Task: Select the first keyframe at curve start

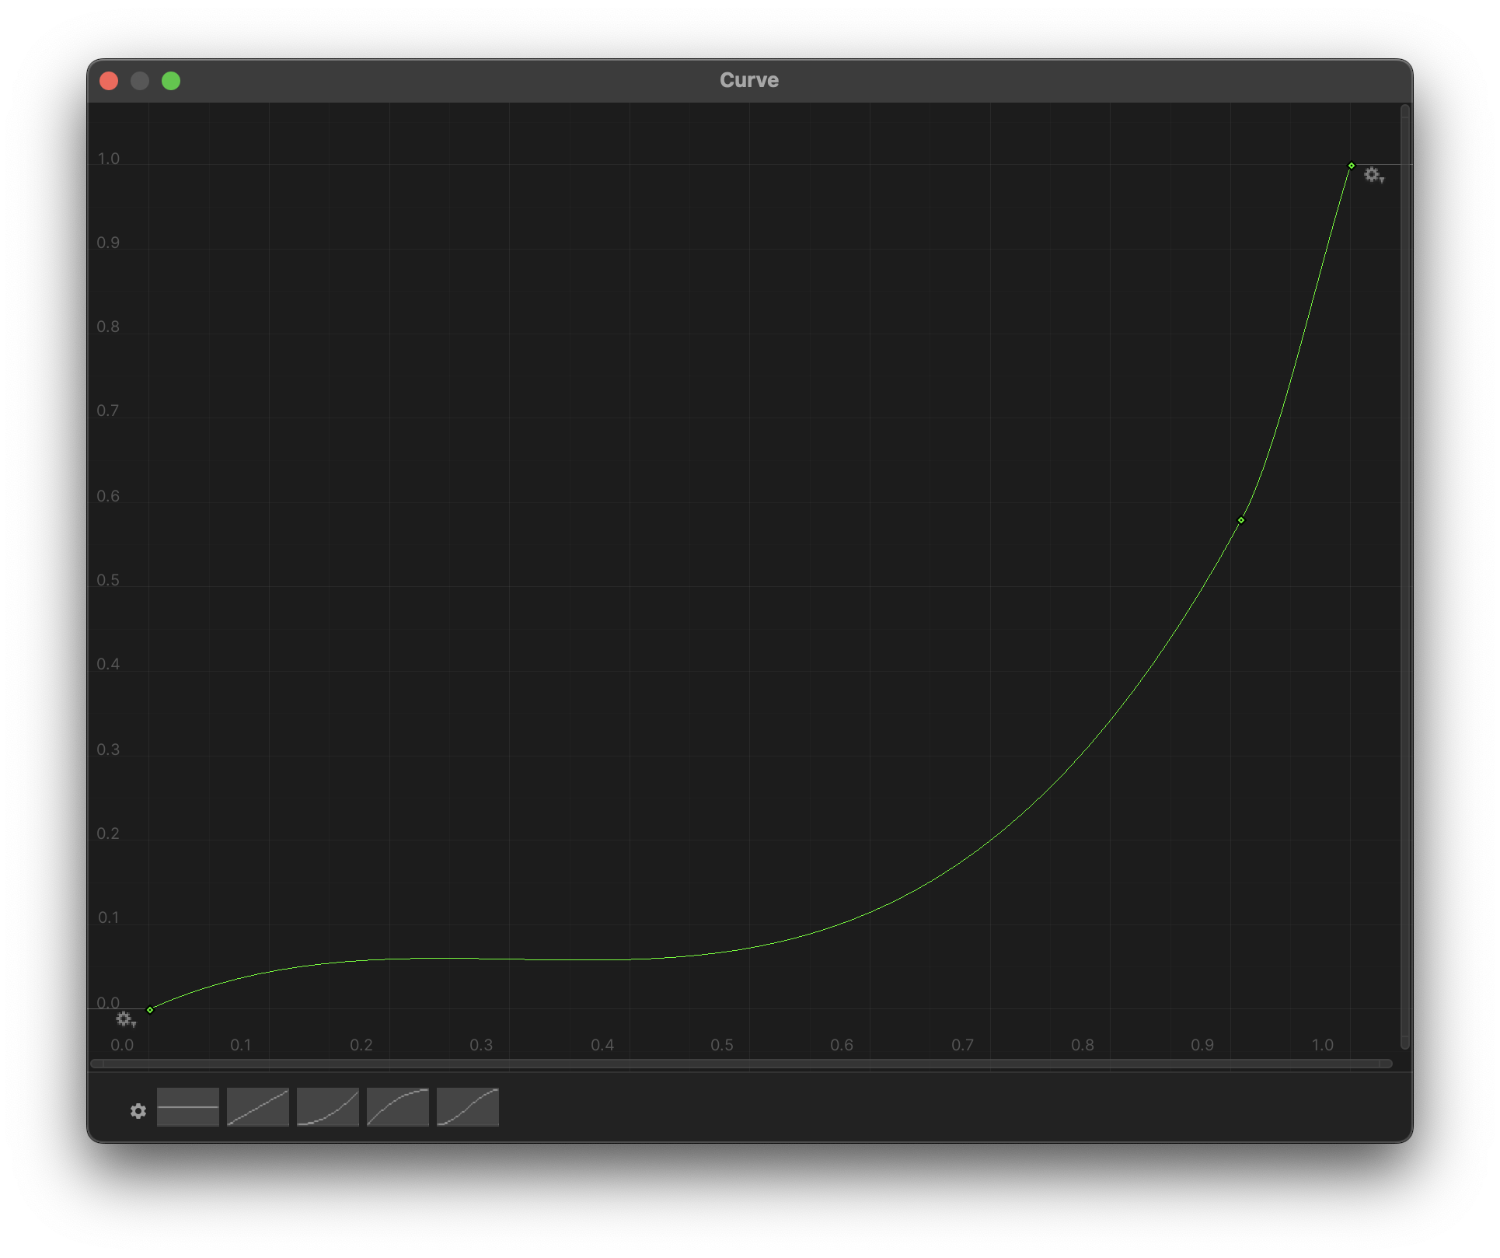Action: coord(150,1010)
